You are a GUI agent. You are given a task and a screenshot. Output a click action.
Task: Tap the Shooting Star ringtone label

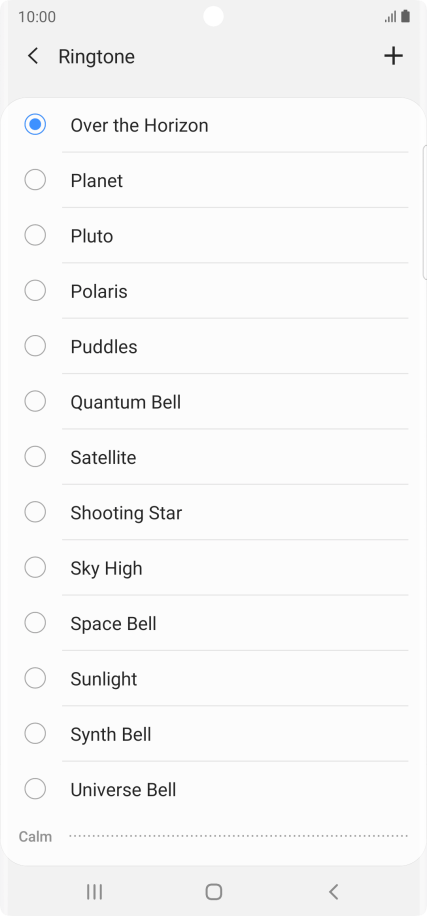(126, 513)
